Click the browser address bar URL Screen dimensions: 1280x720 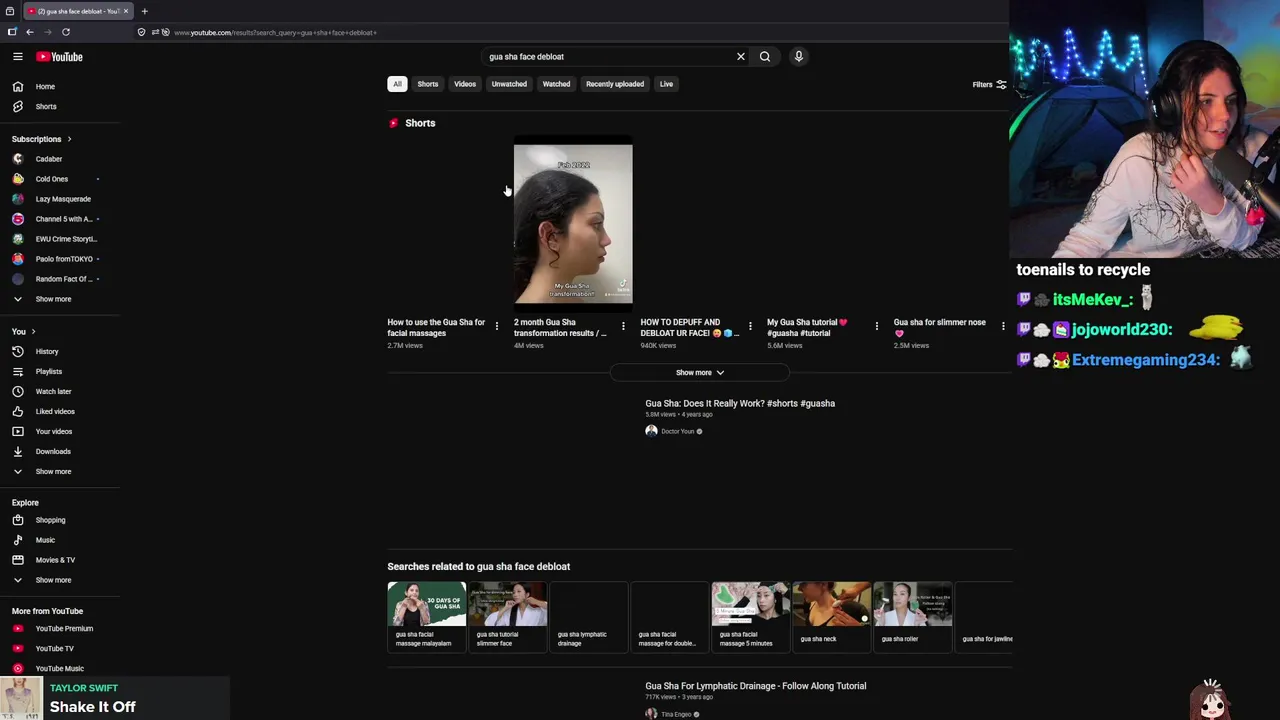tap(275, 32)
